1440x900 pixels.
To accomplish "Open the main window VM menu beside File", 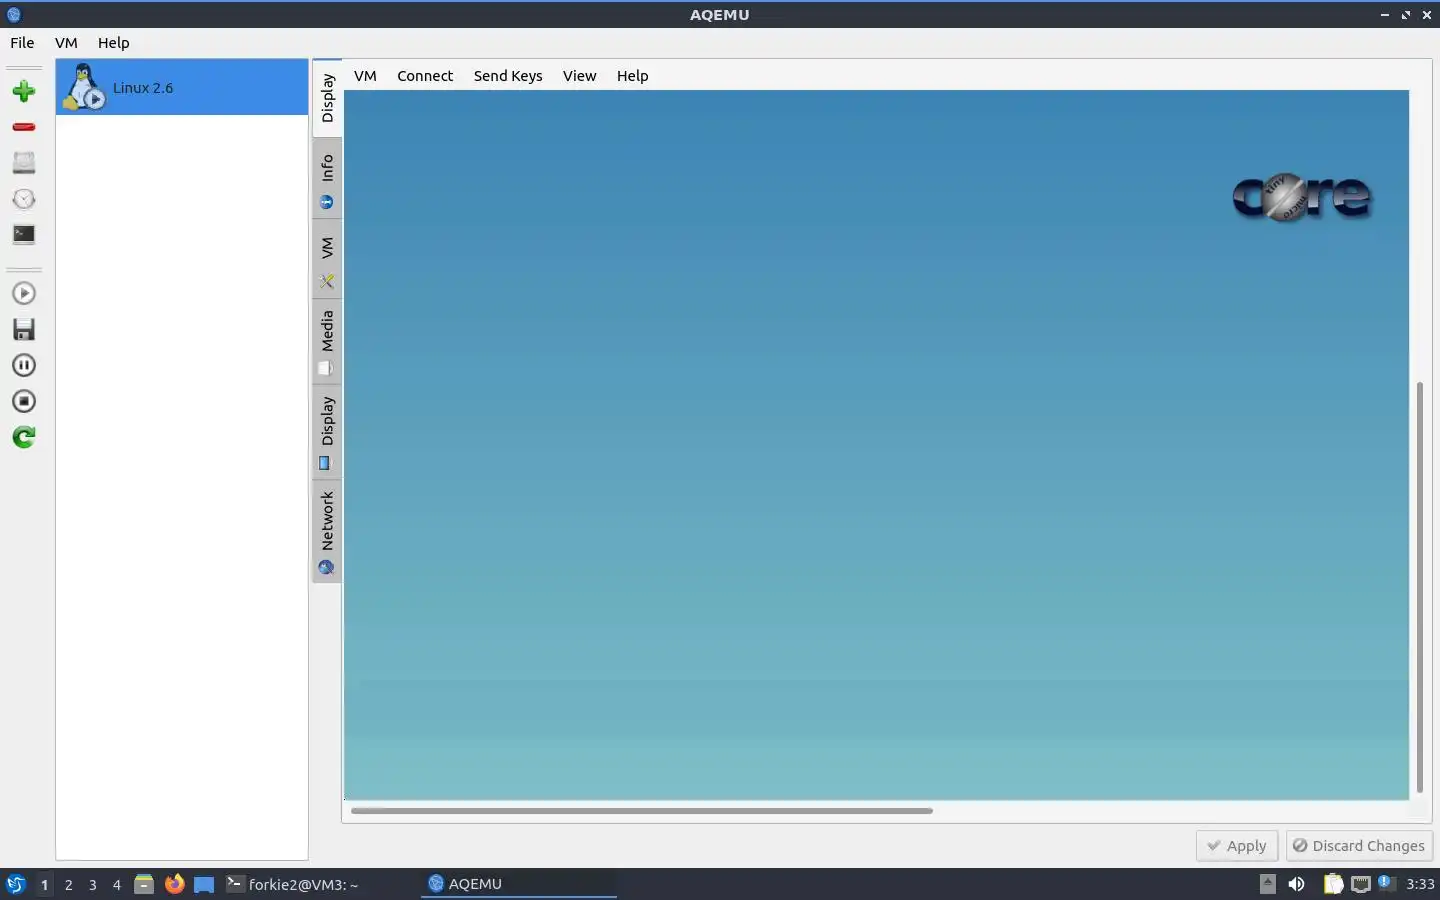I will point(66,43).
